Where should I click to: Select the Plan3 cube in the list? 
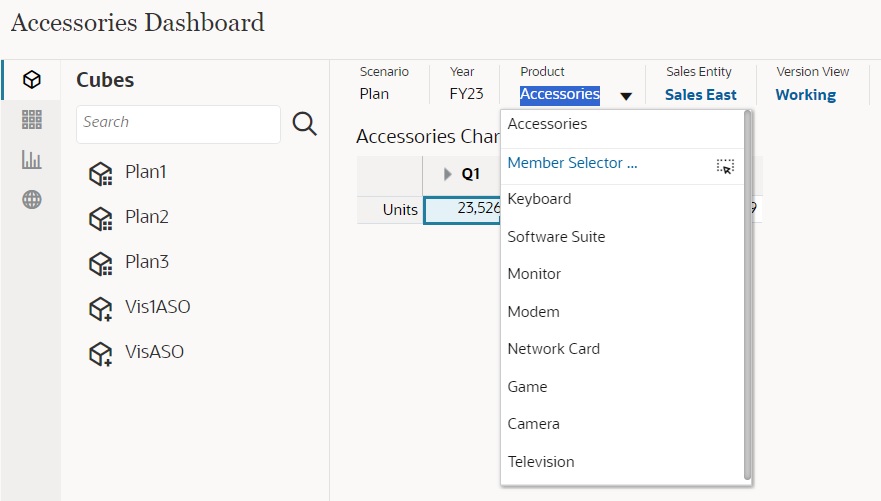pos(146,262)
